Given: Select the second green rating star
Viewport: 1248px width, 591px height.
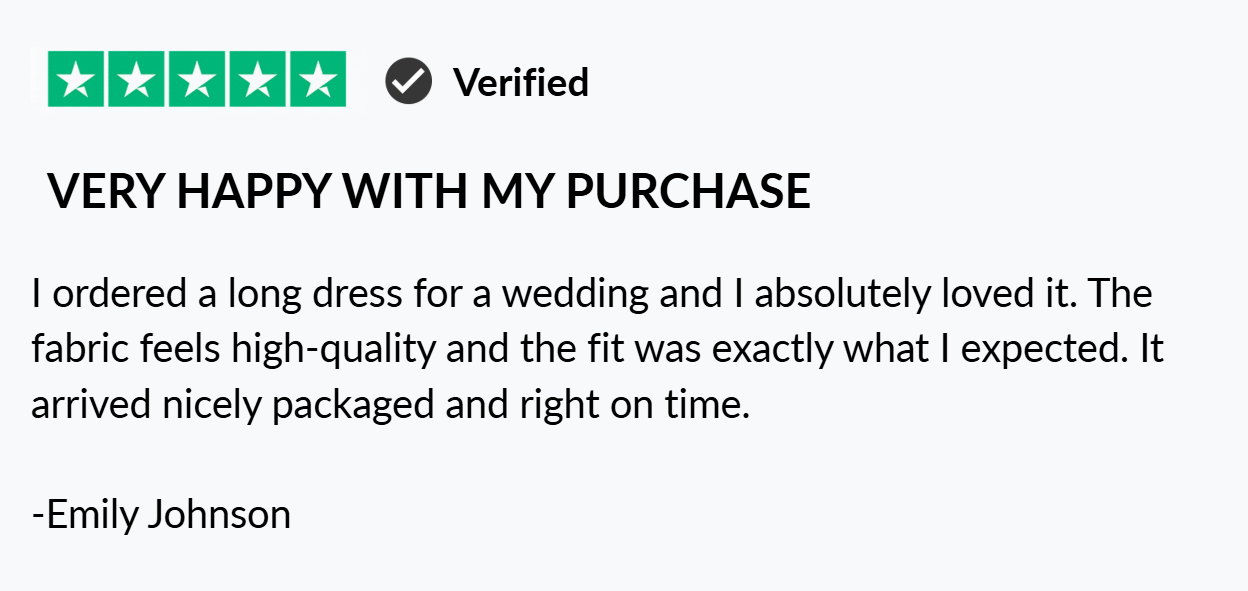Looking at the screenshot, I should pos(137,80).
